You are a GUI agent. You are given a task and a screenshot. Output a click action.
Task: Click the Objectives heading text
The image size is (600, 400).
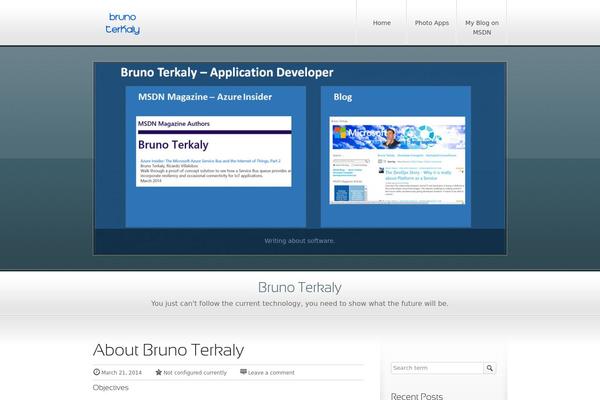point(111,387)
